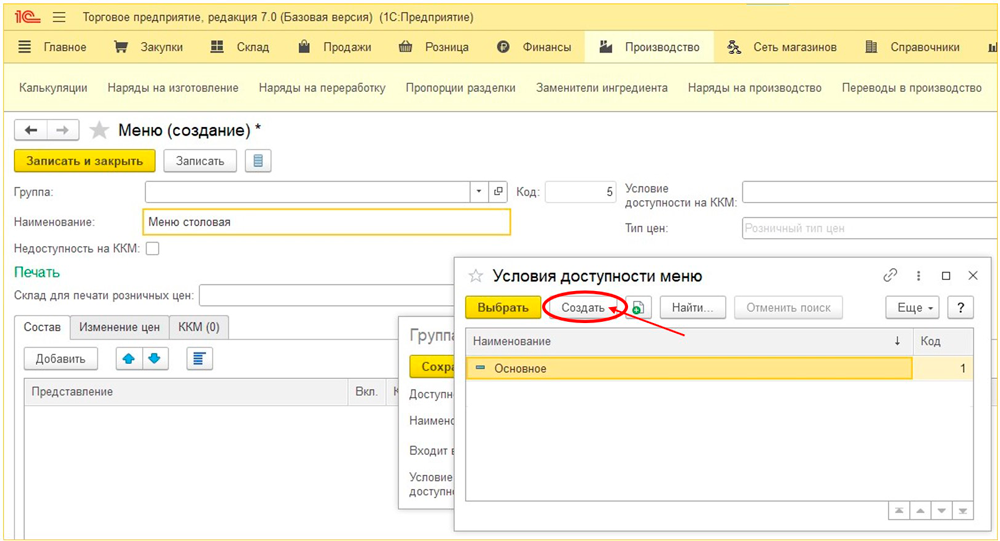Click open-form icon beside Группа field

(499, 191)
